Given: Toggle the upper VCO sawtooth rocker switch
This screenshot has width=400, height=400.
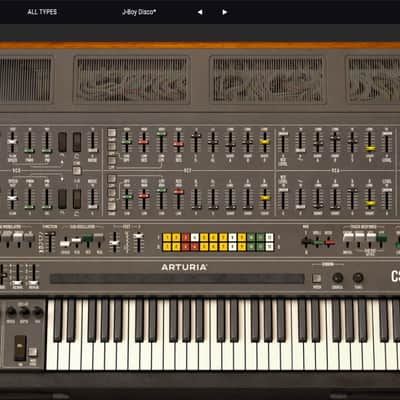Looking at the screenshot, I should [x=77, y=142].
